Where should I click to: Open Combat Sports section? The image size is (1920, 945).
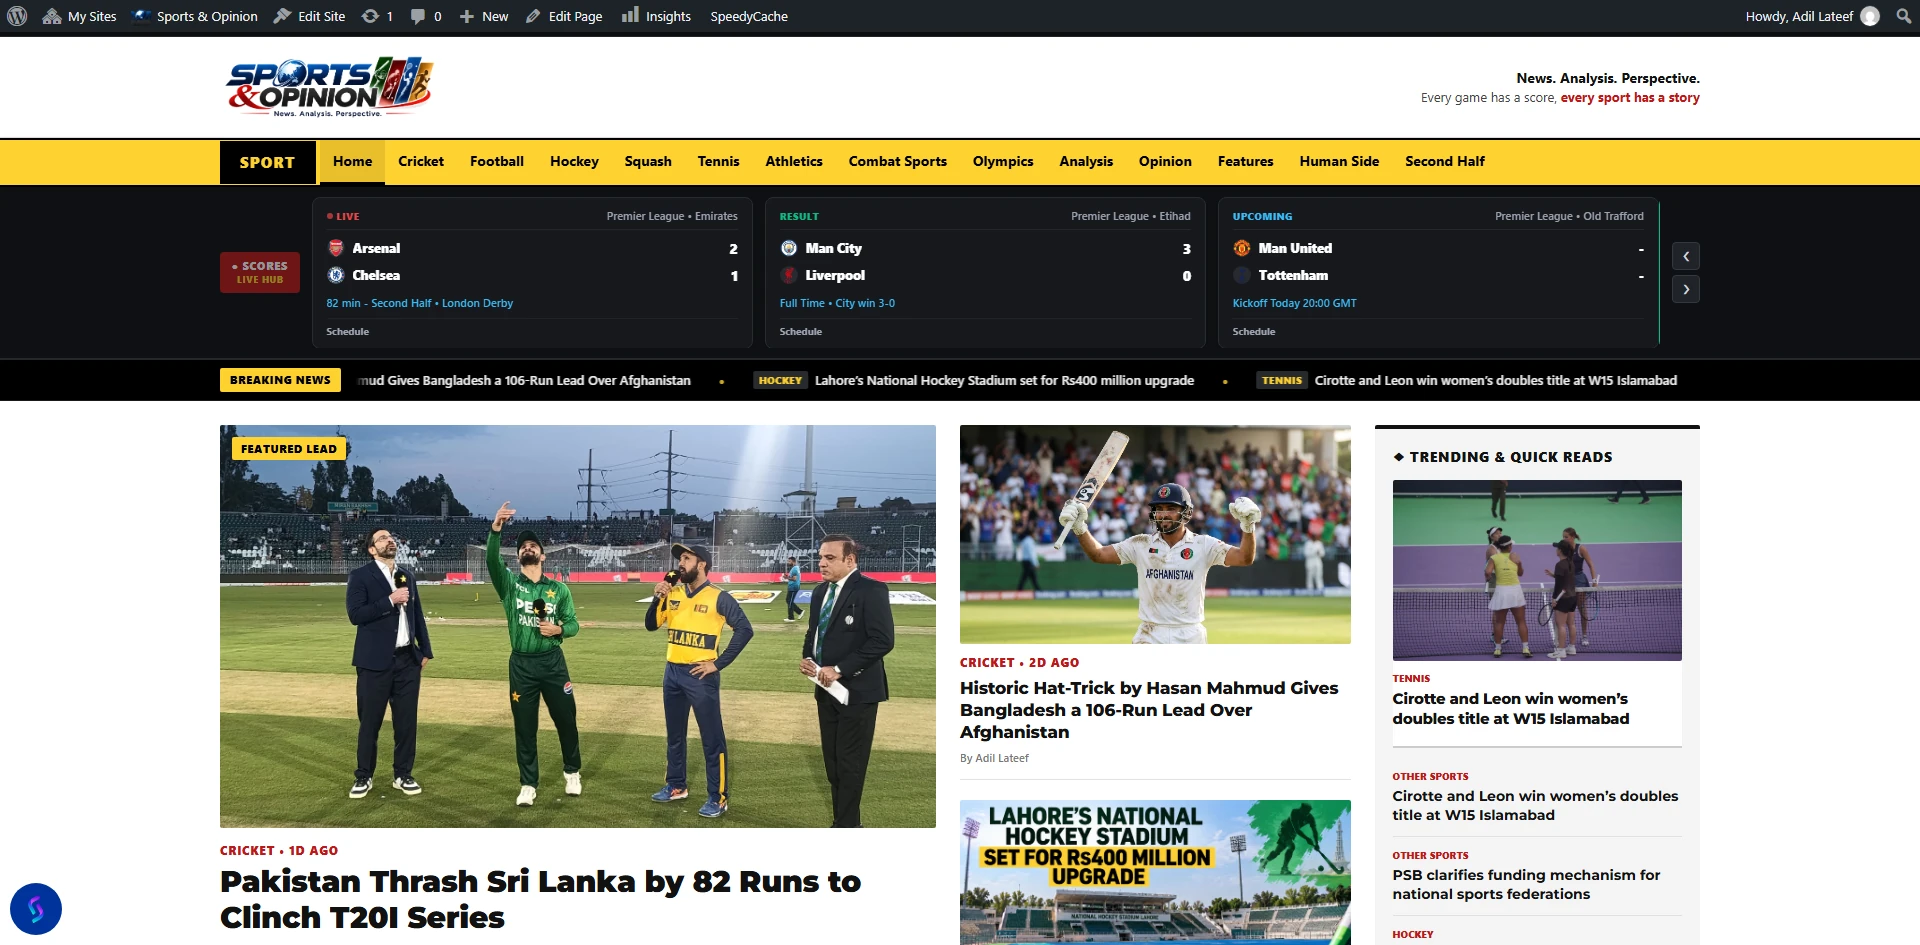(898, 161)
